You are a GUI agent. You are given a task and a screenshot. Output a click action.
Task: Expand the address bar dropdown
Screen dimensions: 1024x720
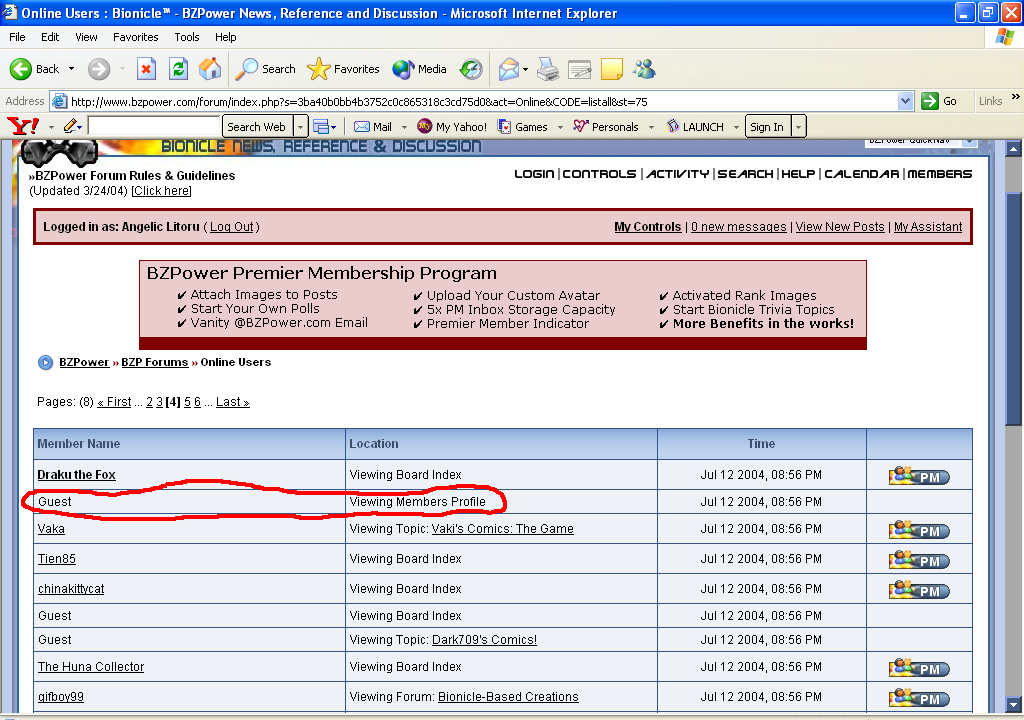coord(906,101)
